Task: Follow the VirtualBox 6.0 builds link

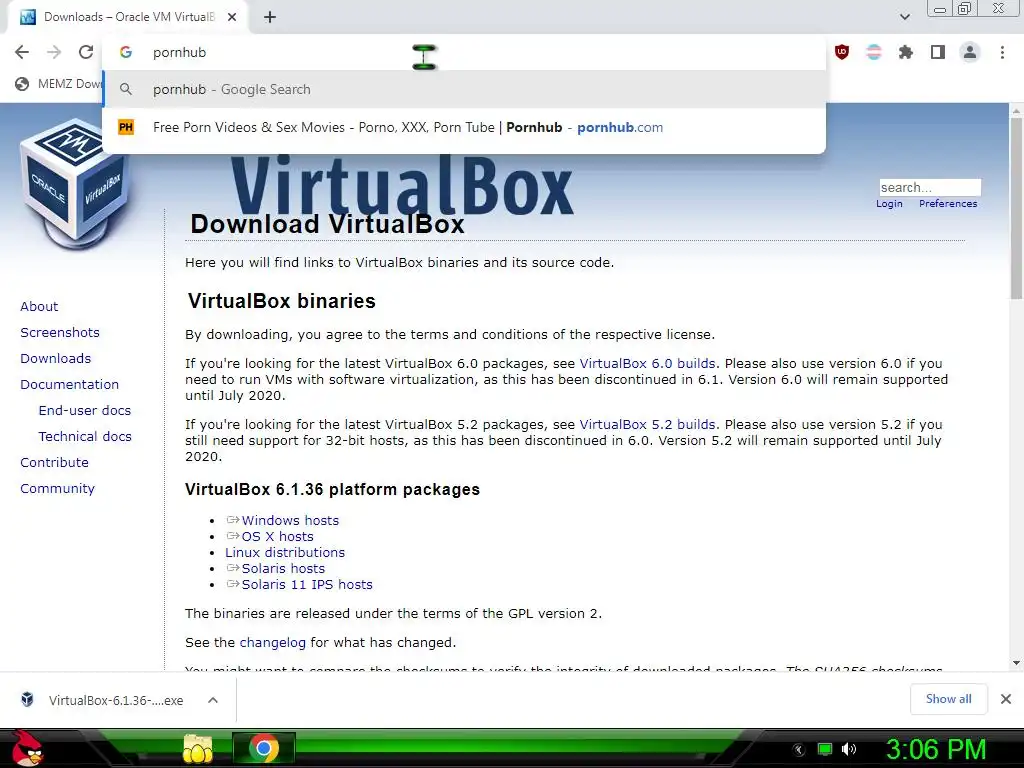Action: (x=647, y=364)
